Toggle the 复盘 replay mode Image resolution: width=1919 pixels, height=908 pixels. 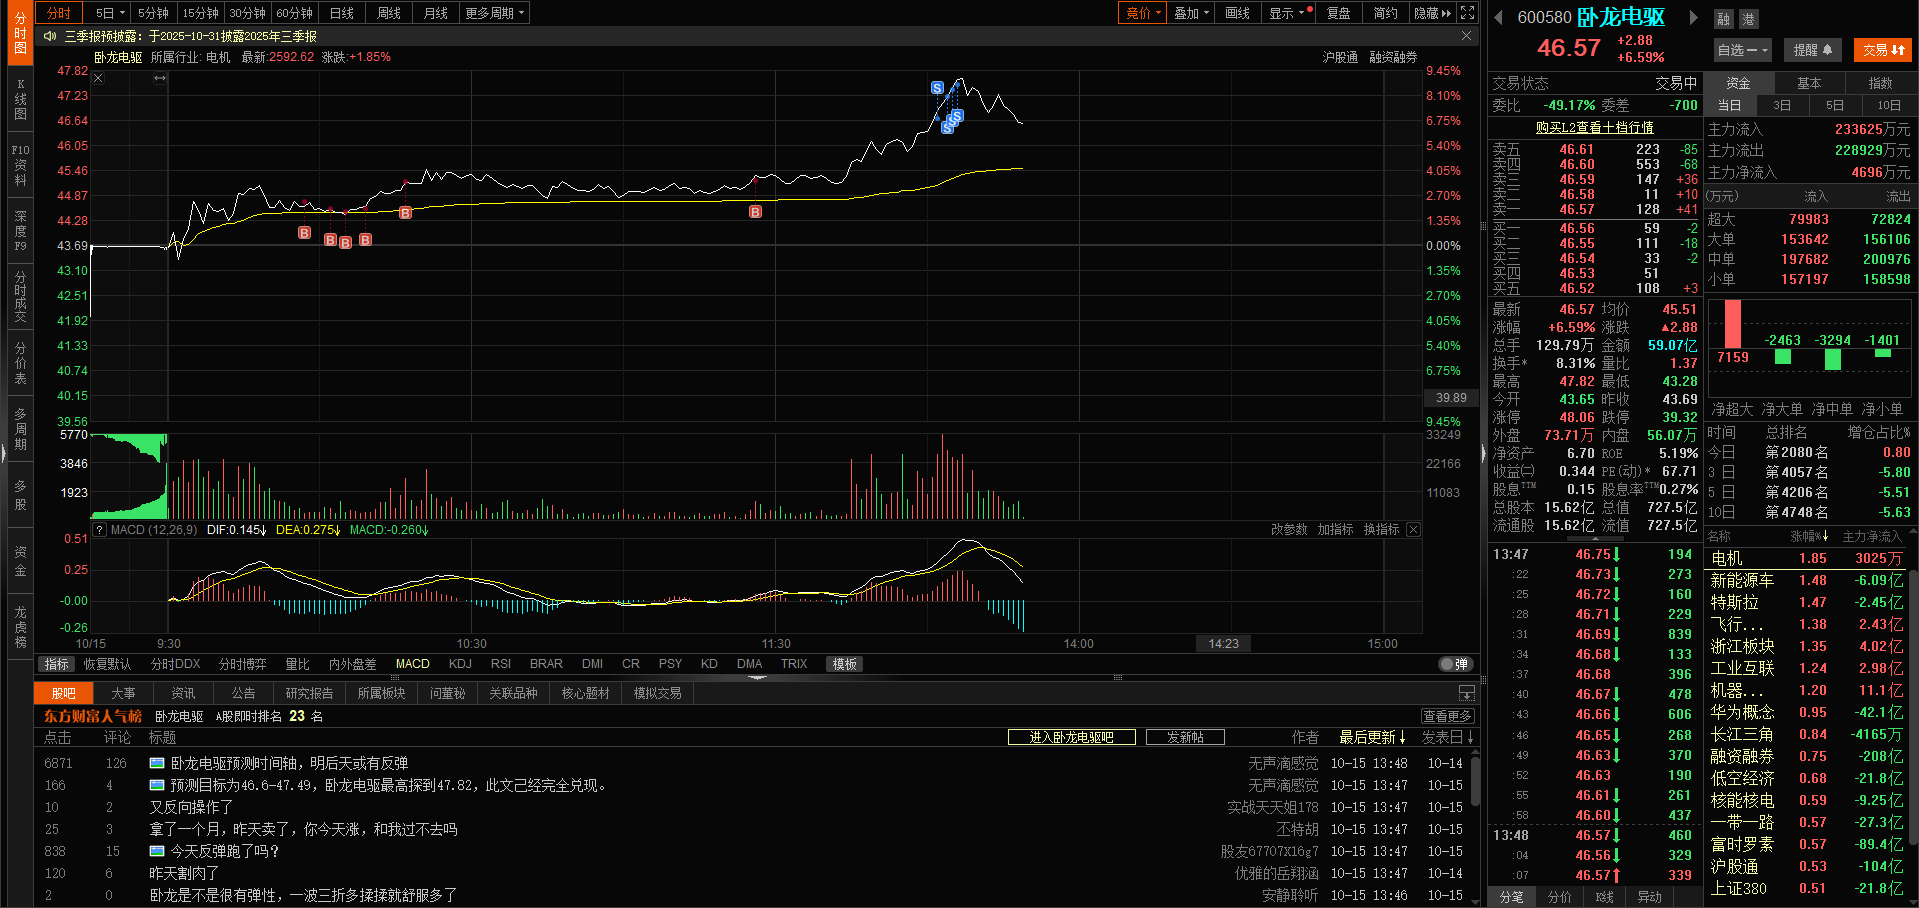point(1338,13)
